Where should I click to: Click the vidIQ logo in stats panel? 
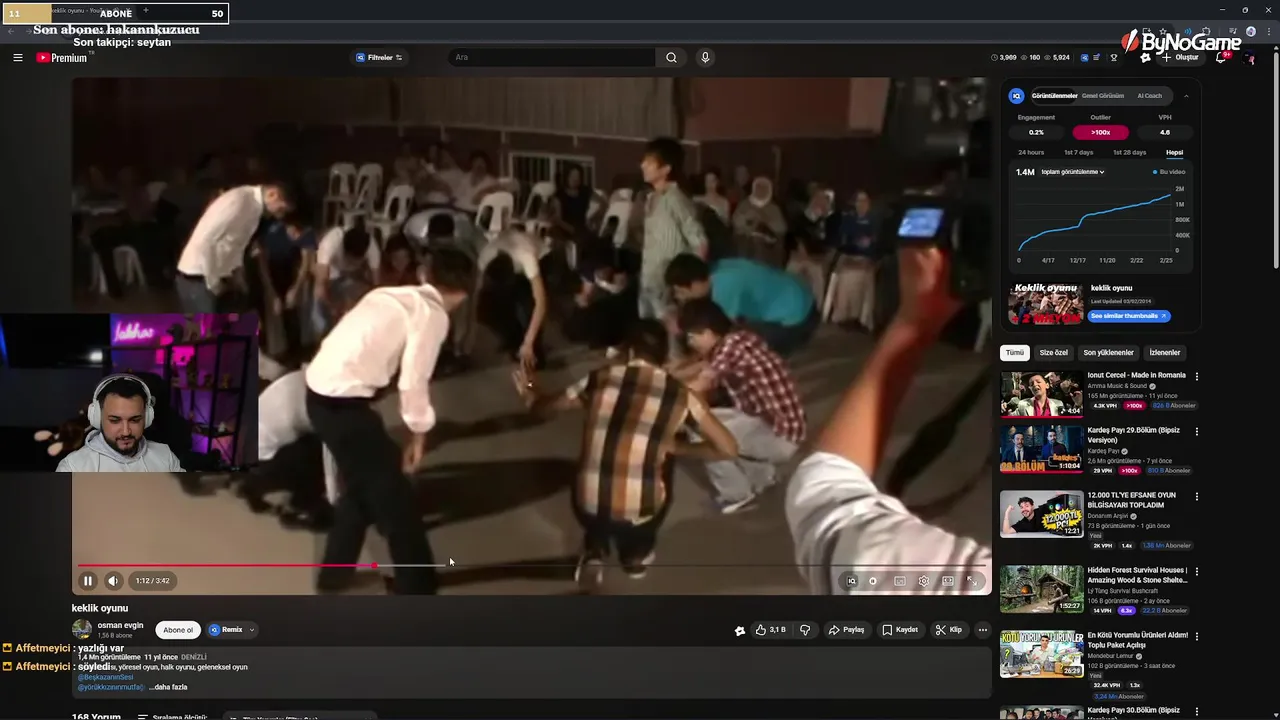click(x=1017, y=96)
